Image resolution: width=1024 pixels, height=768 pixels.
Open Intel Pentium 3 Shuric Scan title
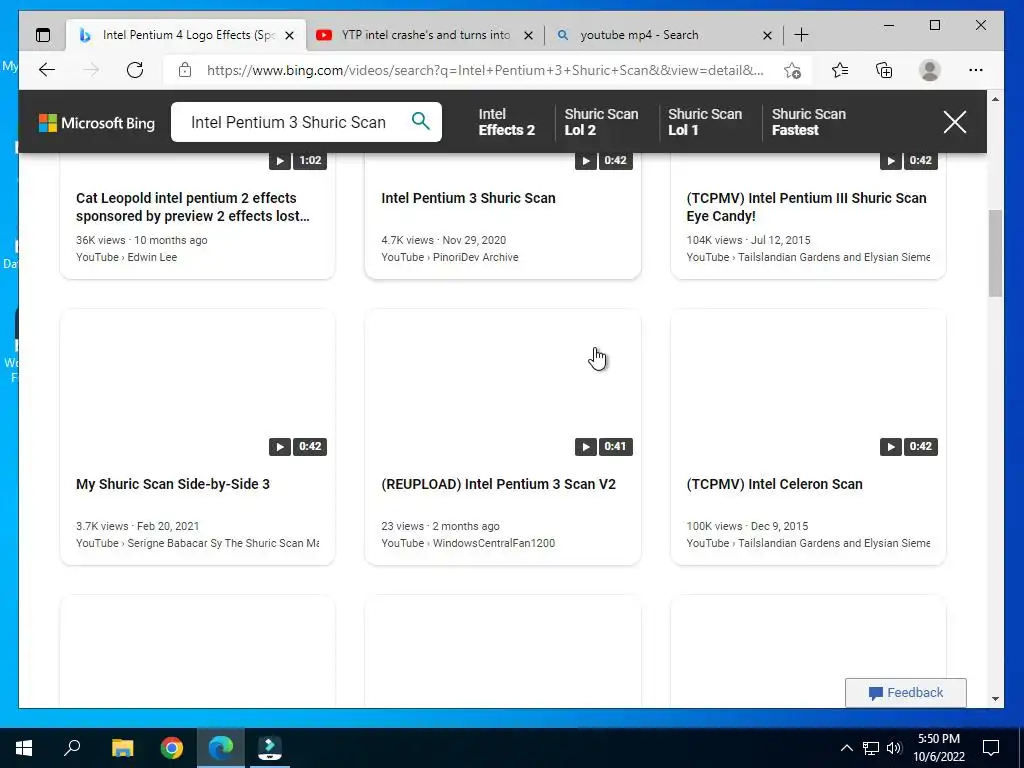(x=468, y=198)
